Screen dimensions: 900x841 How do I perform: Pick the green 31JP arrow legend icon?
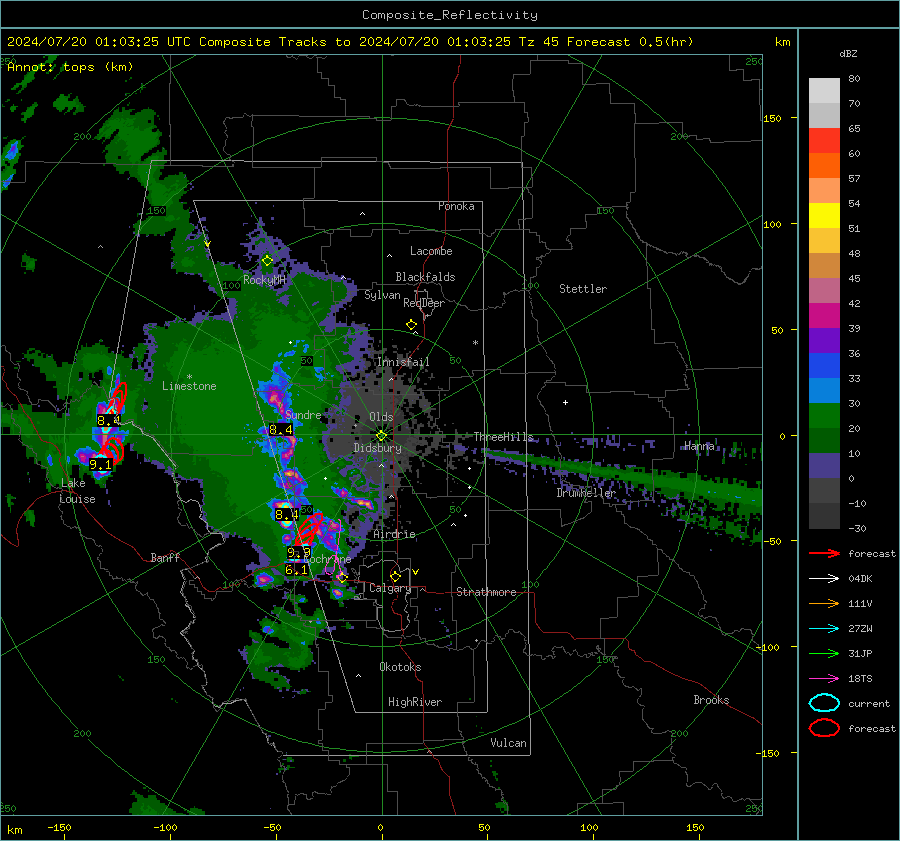click(824, 653)
